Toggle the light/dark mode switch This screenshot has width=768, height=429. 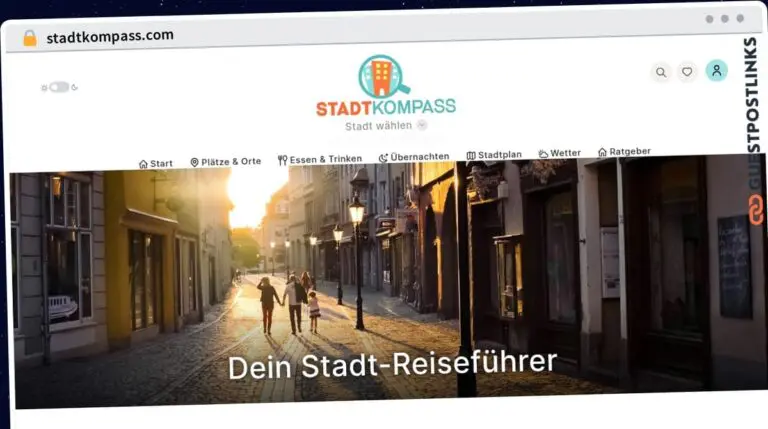[59, 87]
